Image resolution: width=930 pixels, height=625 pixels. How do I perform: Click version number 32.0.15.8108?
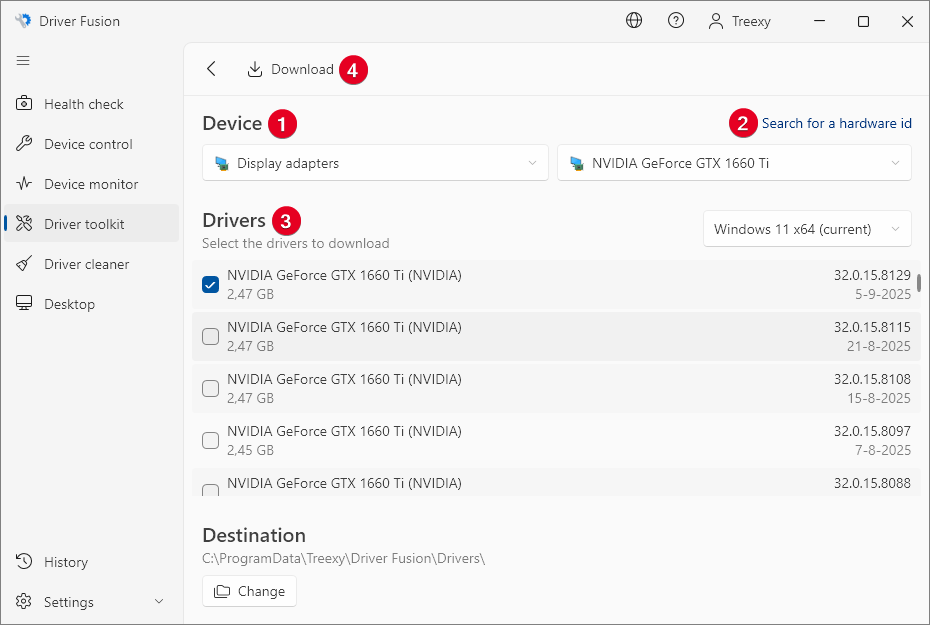(x=872, y=379)
